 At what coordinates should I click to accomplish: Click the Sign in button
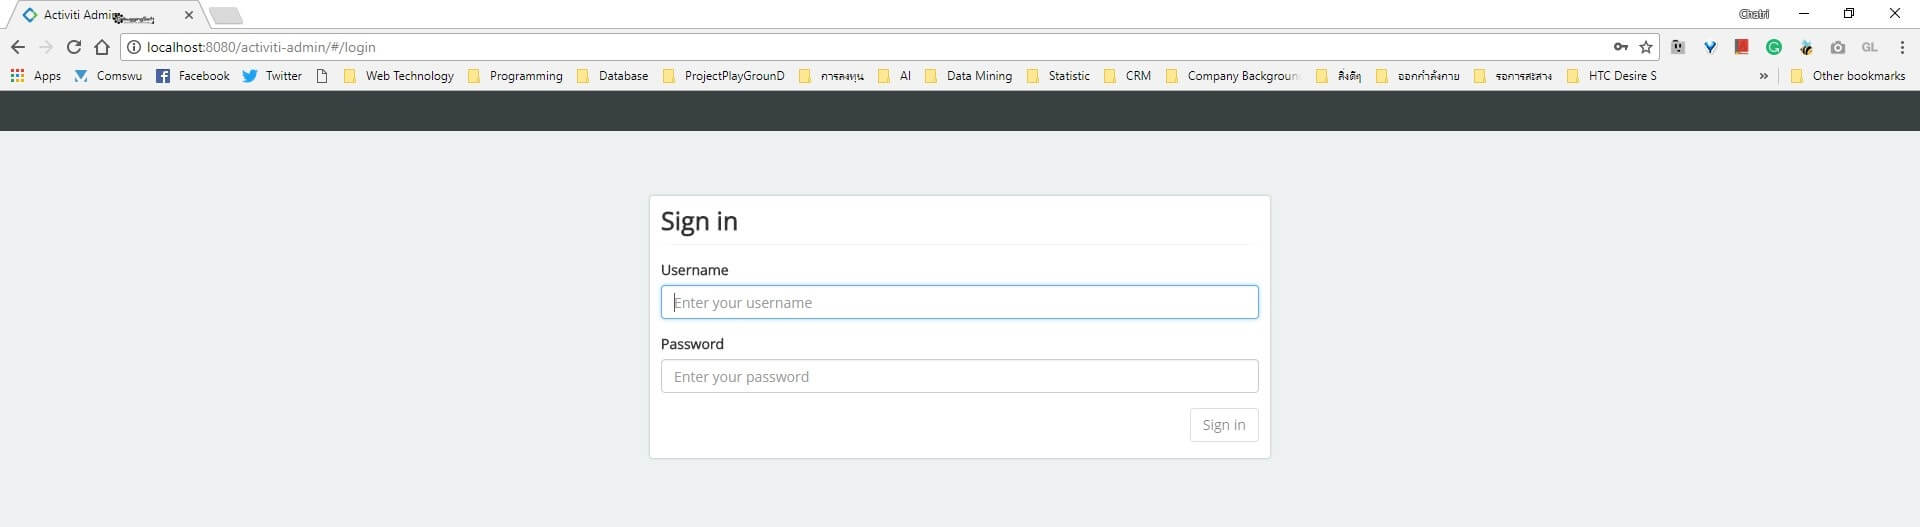[1223, 425]
